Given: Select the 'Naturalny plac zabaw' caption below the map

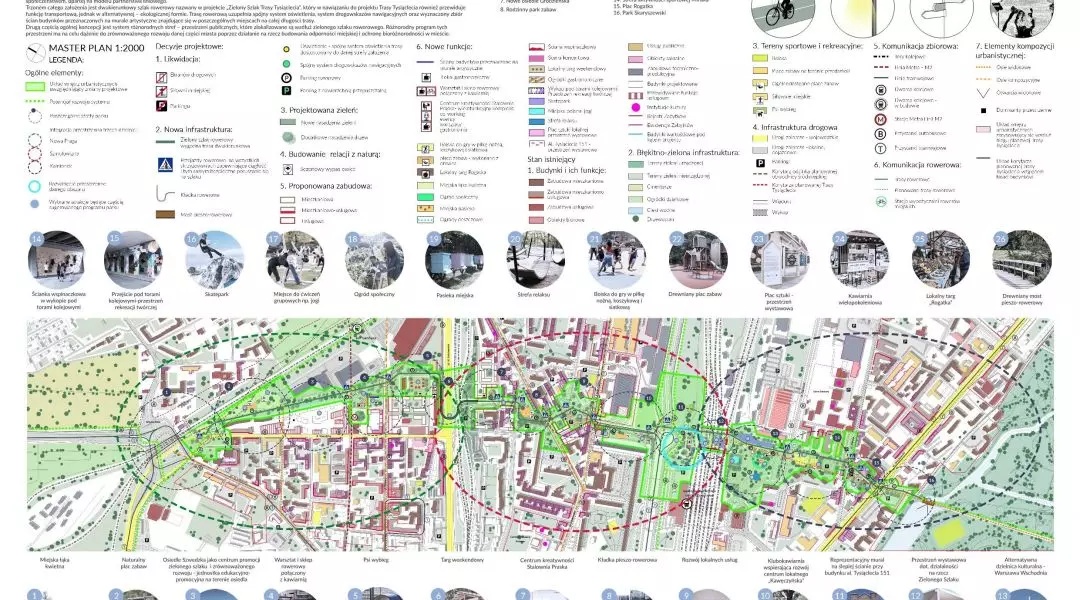Looking at the screenshot, I should pos(134,563).
